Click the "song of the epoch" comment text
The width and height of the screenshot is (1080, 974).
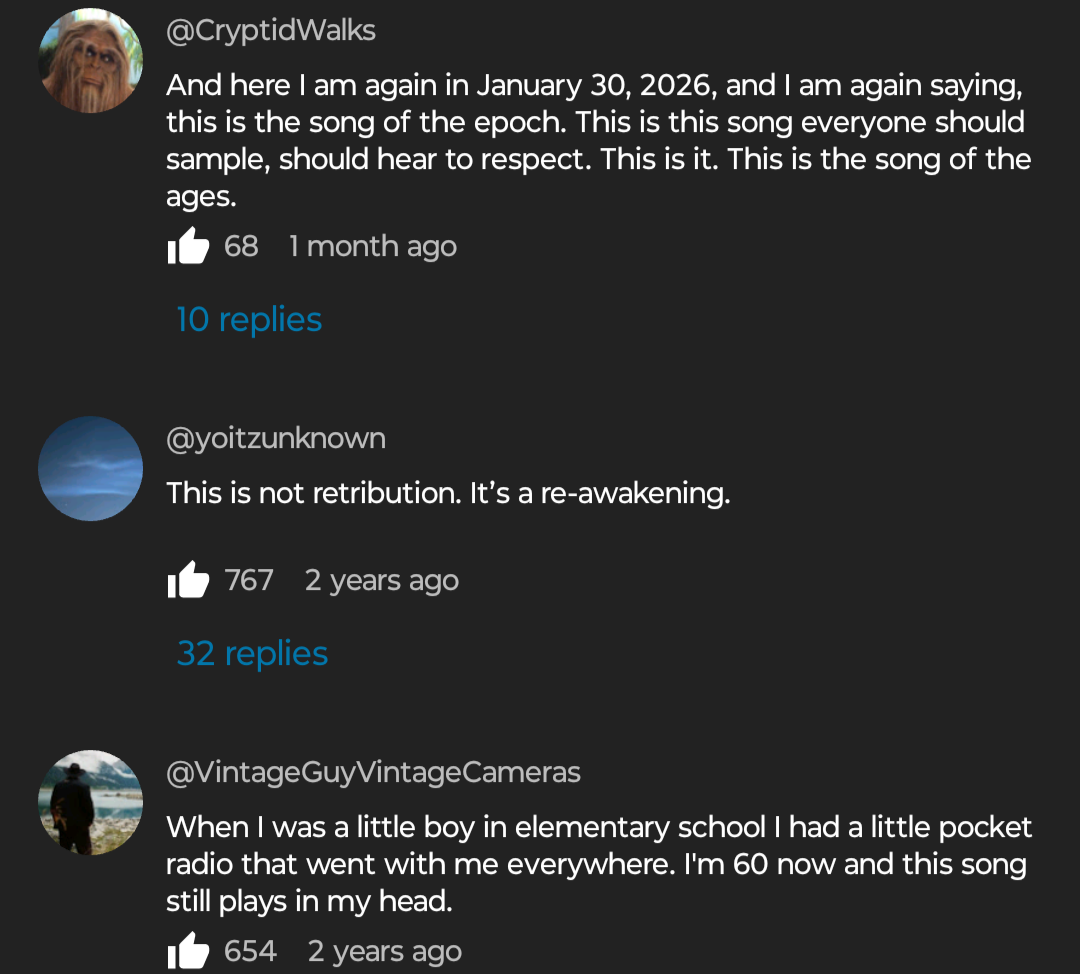pos(598,140)
